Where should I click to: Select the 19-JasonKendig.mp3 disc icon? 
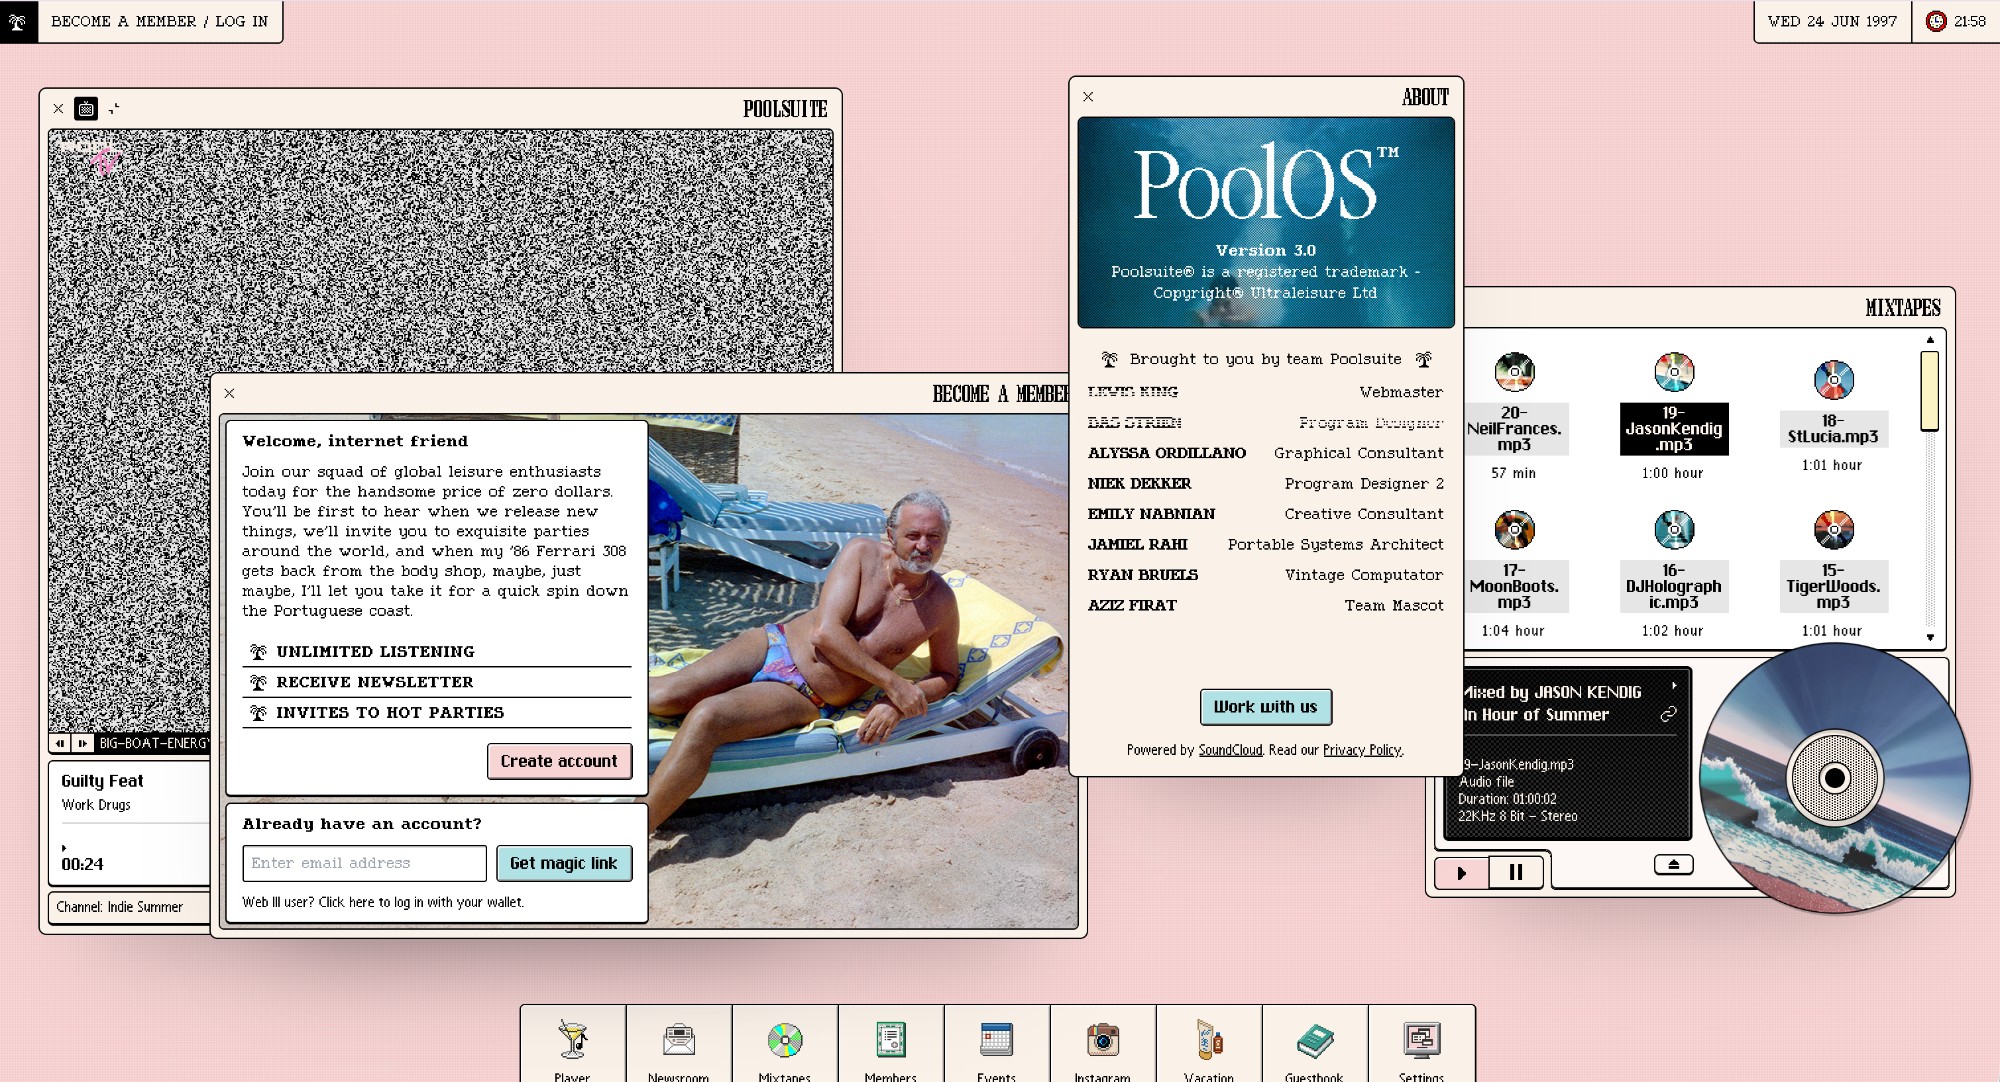point(1674,372)
